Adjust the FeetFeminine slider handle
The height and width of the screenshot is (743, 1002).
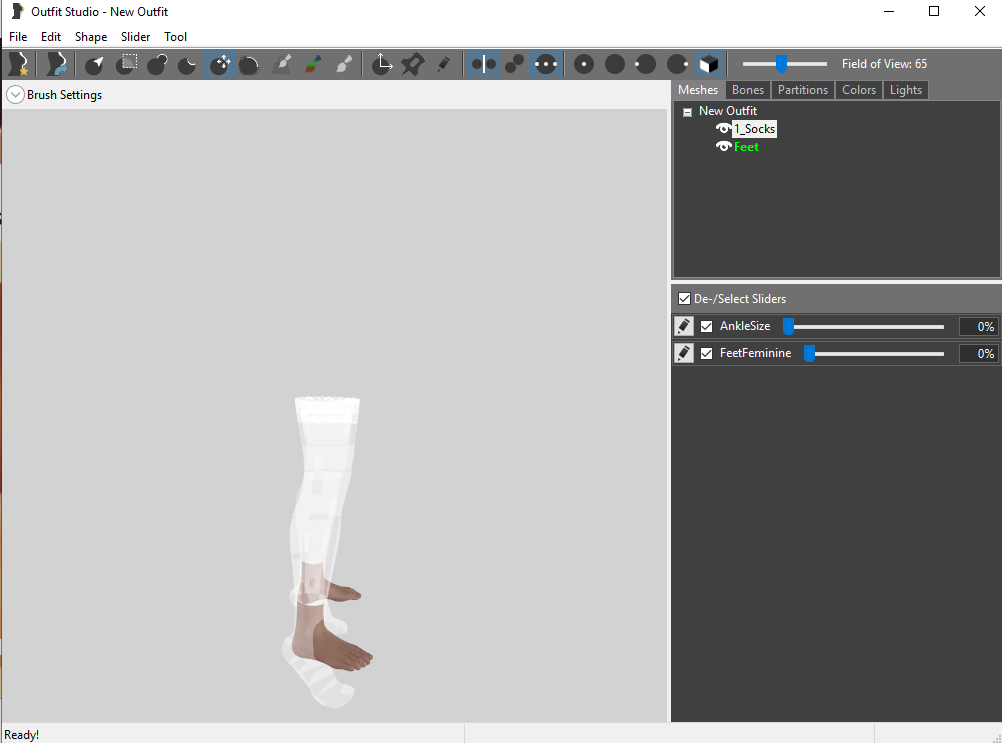[809, 353]
